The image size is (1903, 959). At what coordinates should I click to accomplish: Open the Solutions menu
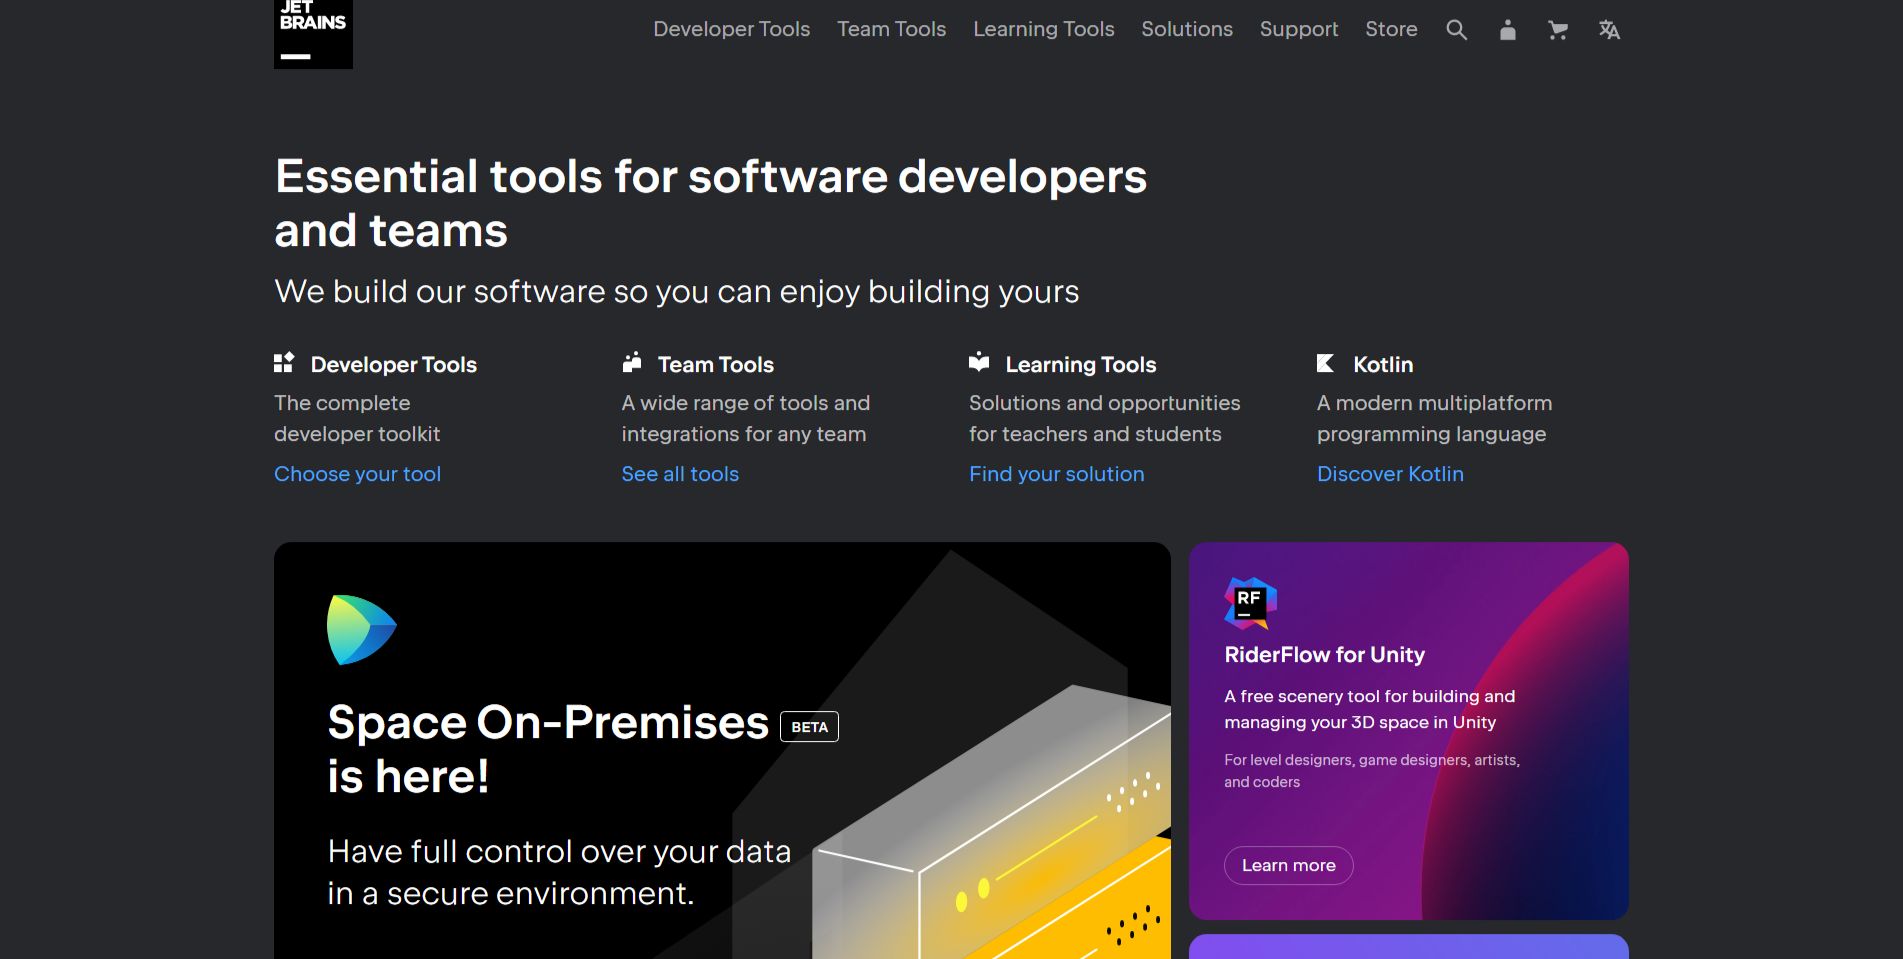pyautogui.click(x=1187, y=29)
